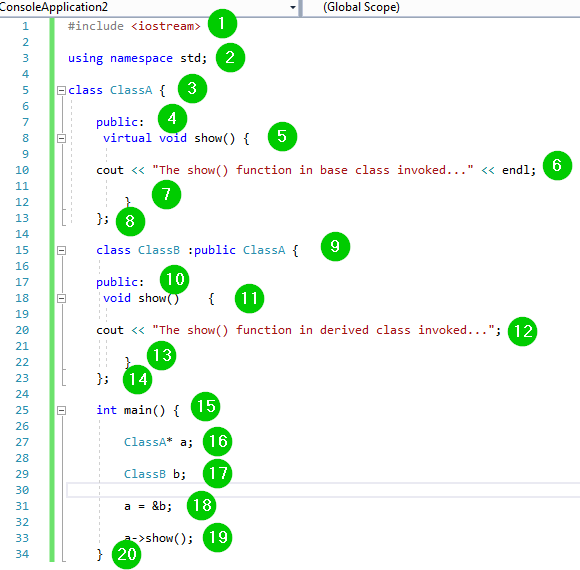Collapse the int main() function block
Image resolution: width=580 pixels, height=570 pixels.
click(61, 410)
